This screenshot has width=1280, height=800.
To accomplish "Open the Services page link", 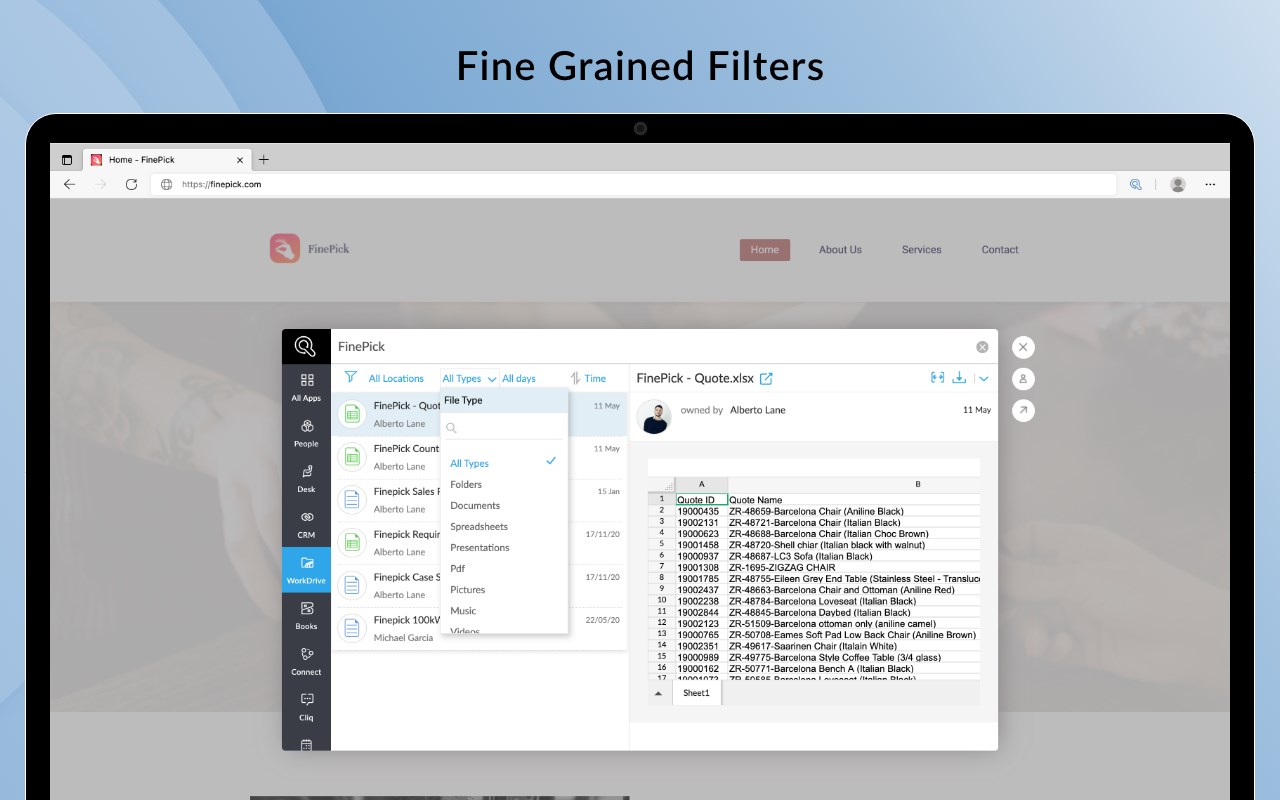I will (921, 250).
